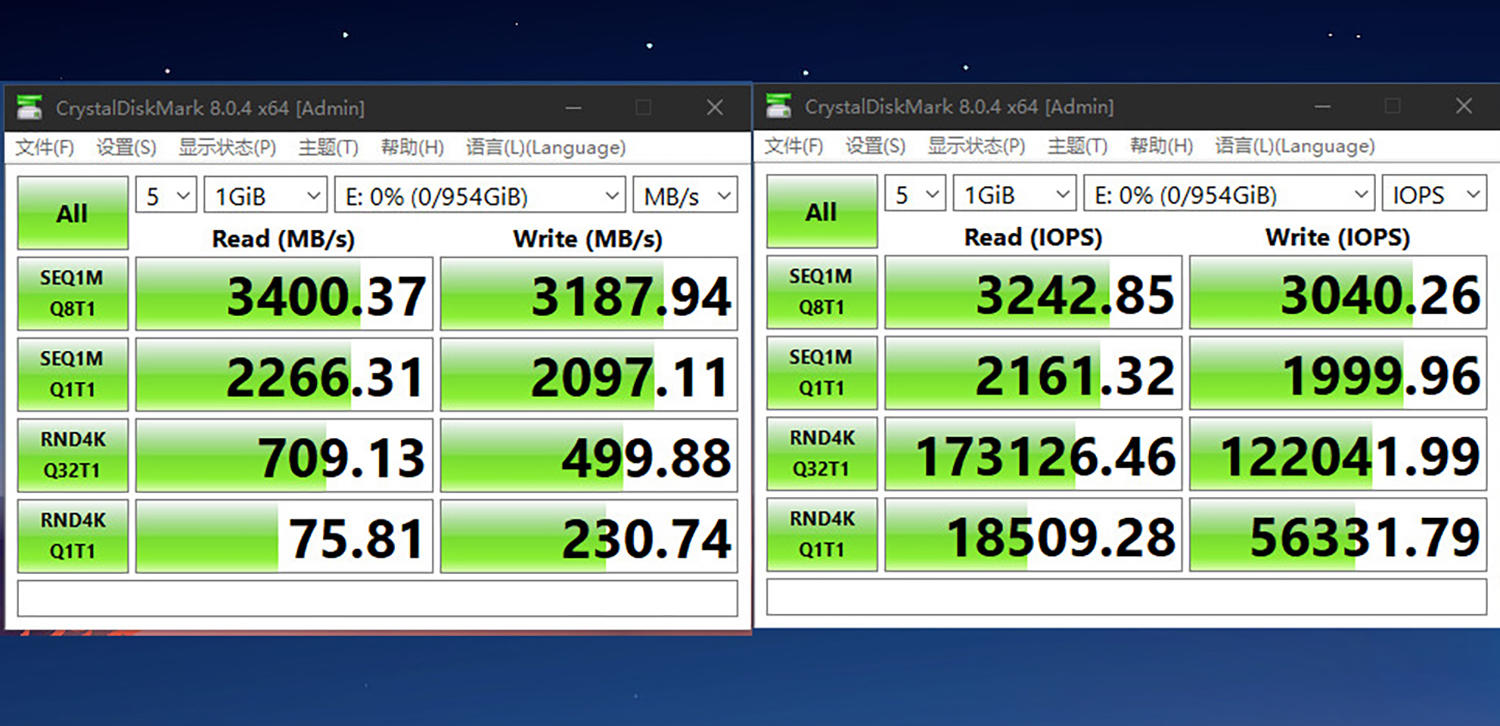Click the 18509.28 IOPS read result
Viewport: 1500px width, 726px height.
[x=1033, y=536]
